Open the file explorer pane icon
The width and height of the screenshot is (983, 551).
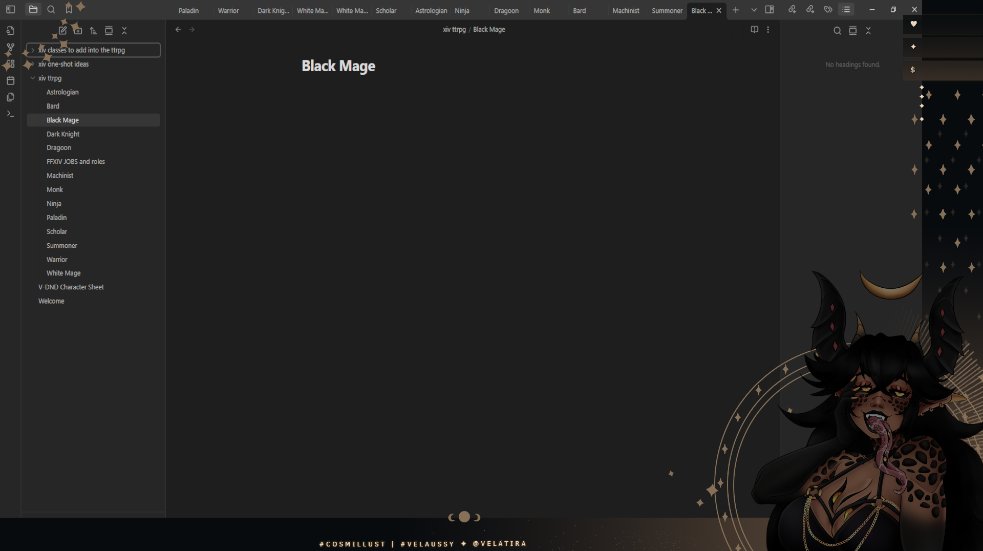[33, 9]
